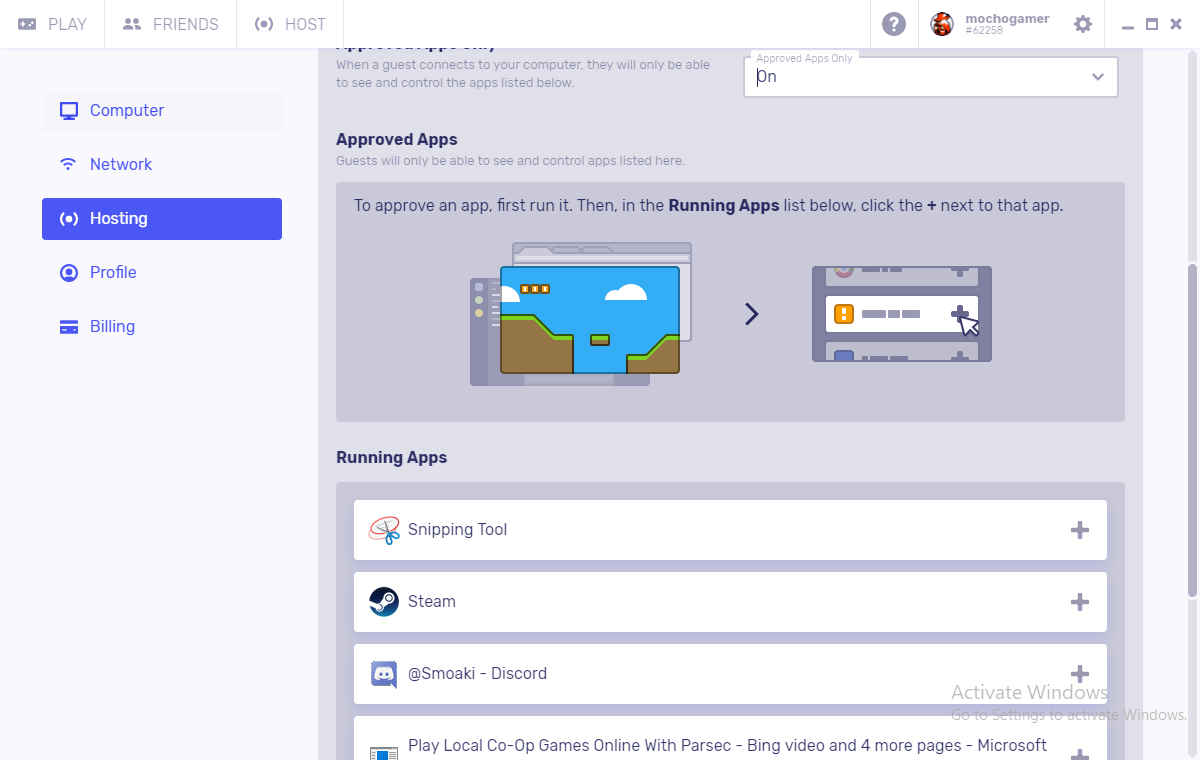Select Network settings in sidebar
Screen dimensions: 1200x760
click(162, 165)
